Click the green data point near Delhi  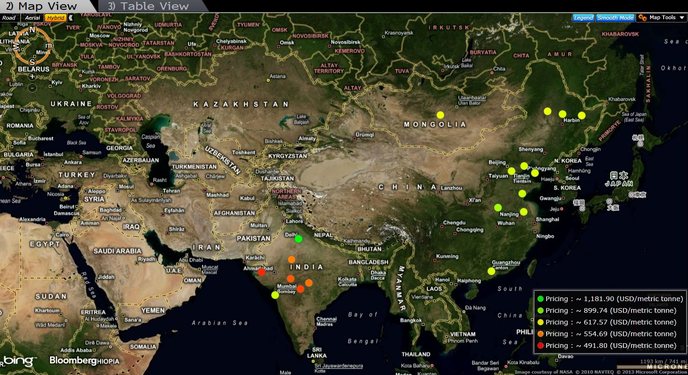pyautogui.click(x=298, y=239)
